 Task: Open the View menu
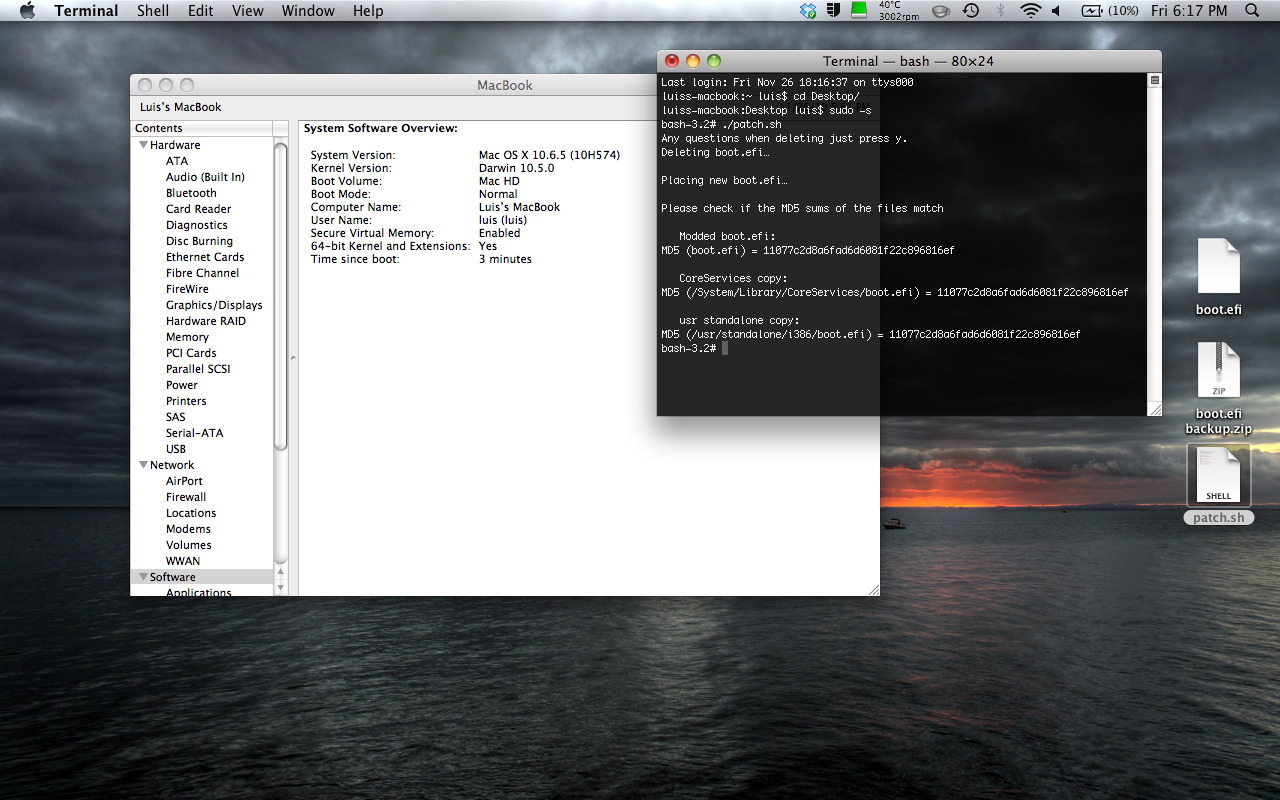pos(248,11)
